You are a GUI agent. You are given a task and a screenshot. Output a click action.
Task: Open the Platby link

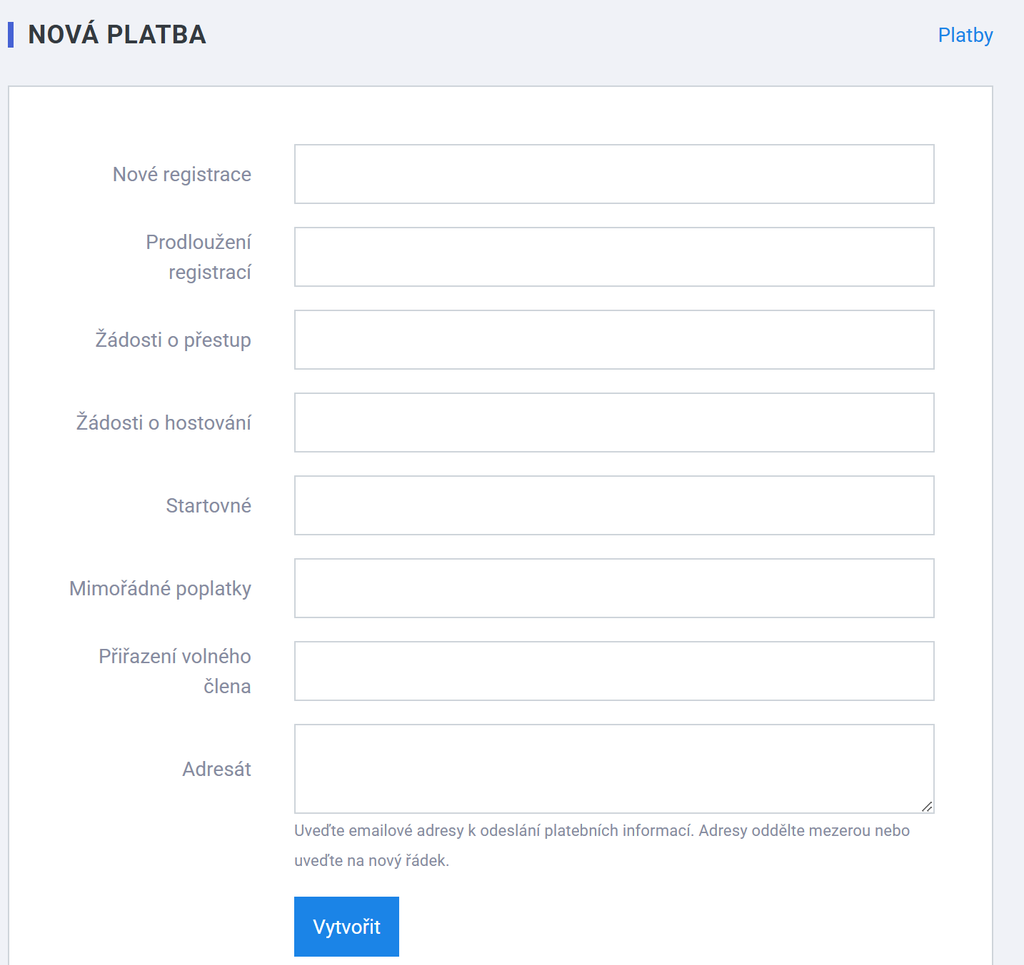coord(965,35)
